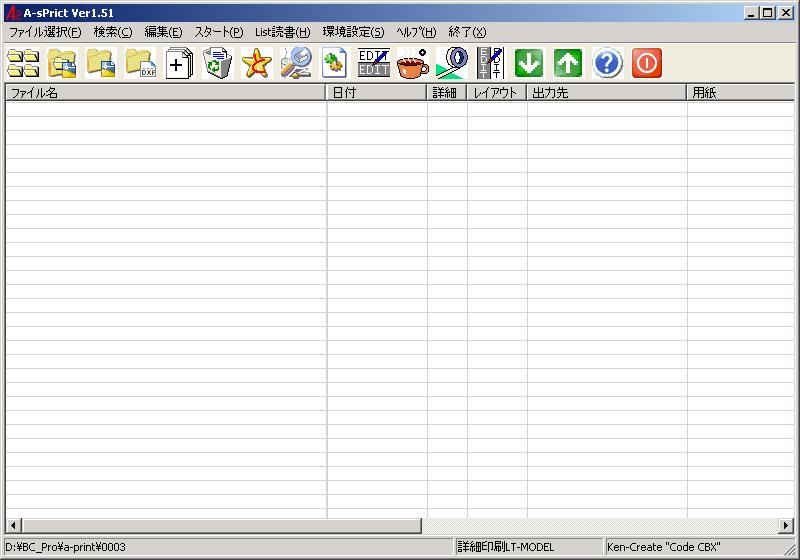Click the magnifying glass search icon
The image size is (800, 560).
point(296,64)
